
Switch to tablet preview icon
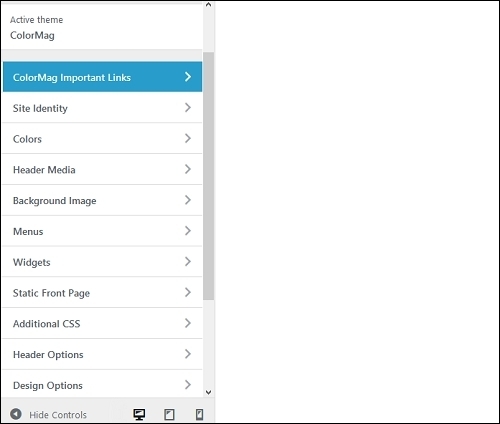169,415
